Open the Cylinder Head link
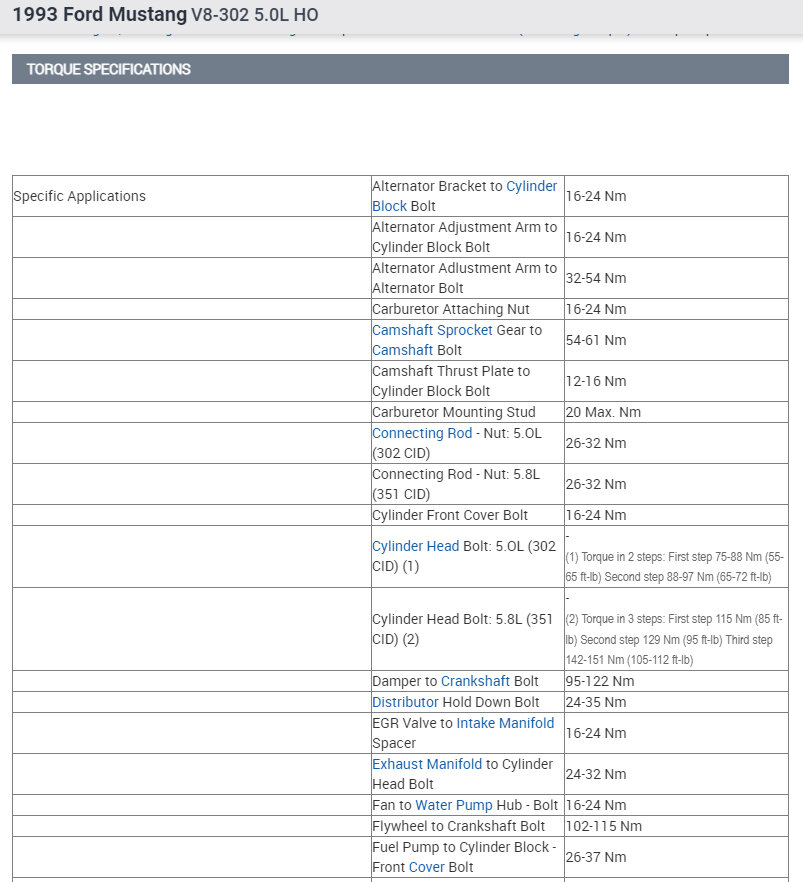This screenshot has height=882, width=803. point(415,546)
